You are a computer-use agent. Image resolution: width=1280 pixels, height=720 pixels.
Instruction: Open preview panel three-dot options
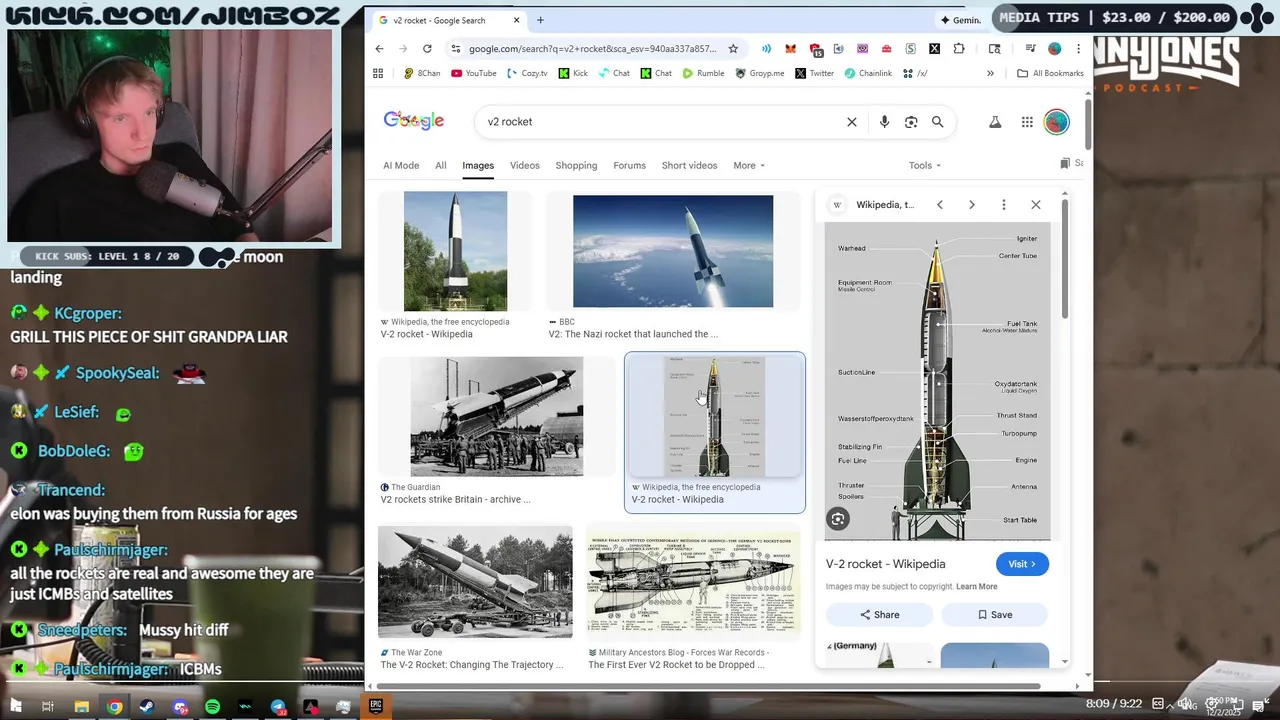point(1004,204)
